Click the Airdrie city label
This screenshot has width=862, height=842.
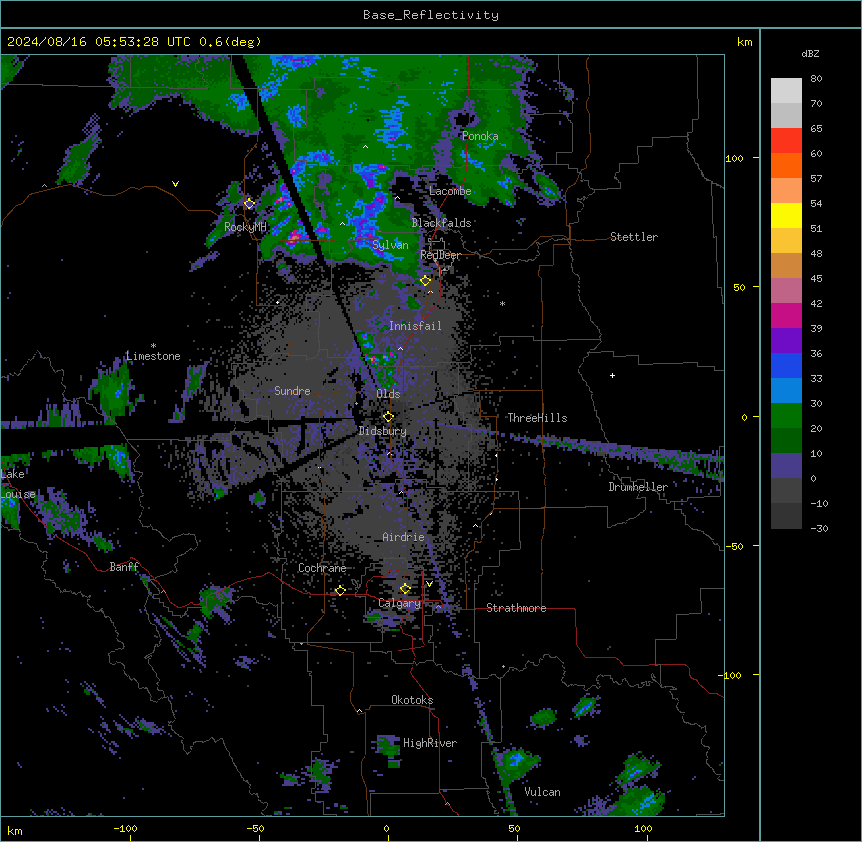(x=403, y=537)
